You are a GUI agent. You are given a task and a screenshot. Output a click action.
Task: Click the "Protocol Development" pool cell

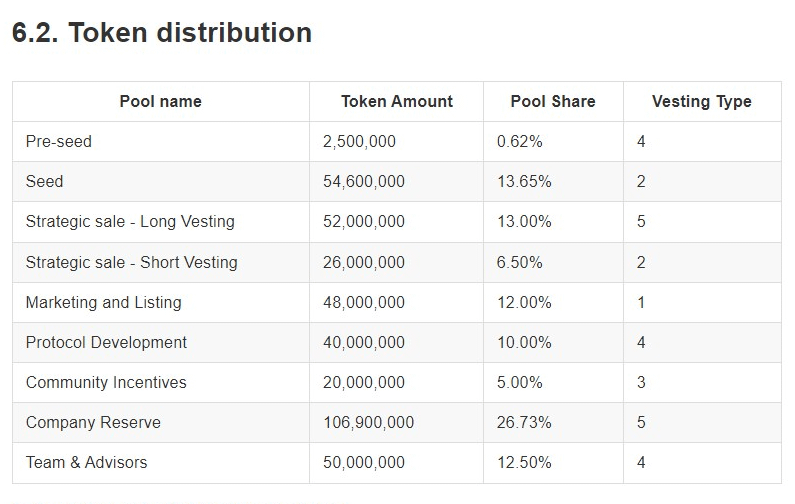pos(106,342)
